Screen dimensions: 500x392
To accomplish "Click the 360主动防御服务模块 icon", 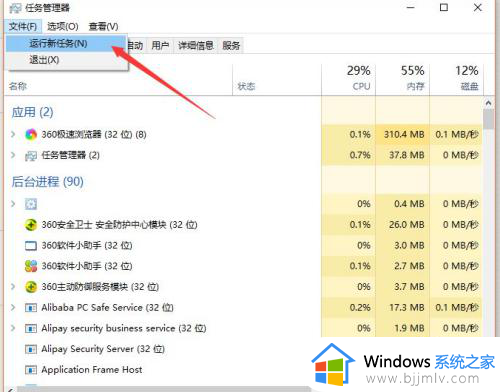I will pos(31,287).
